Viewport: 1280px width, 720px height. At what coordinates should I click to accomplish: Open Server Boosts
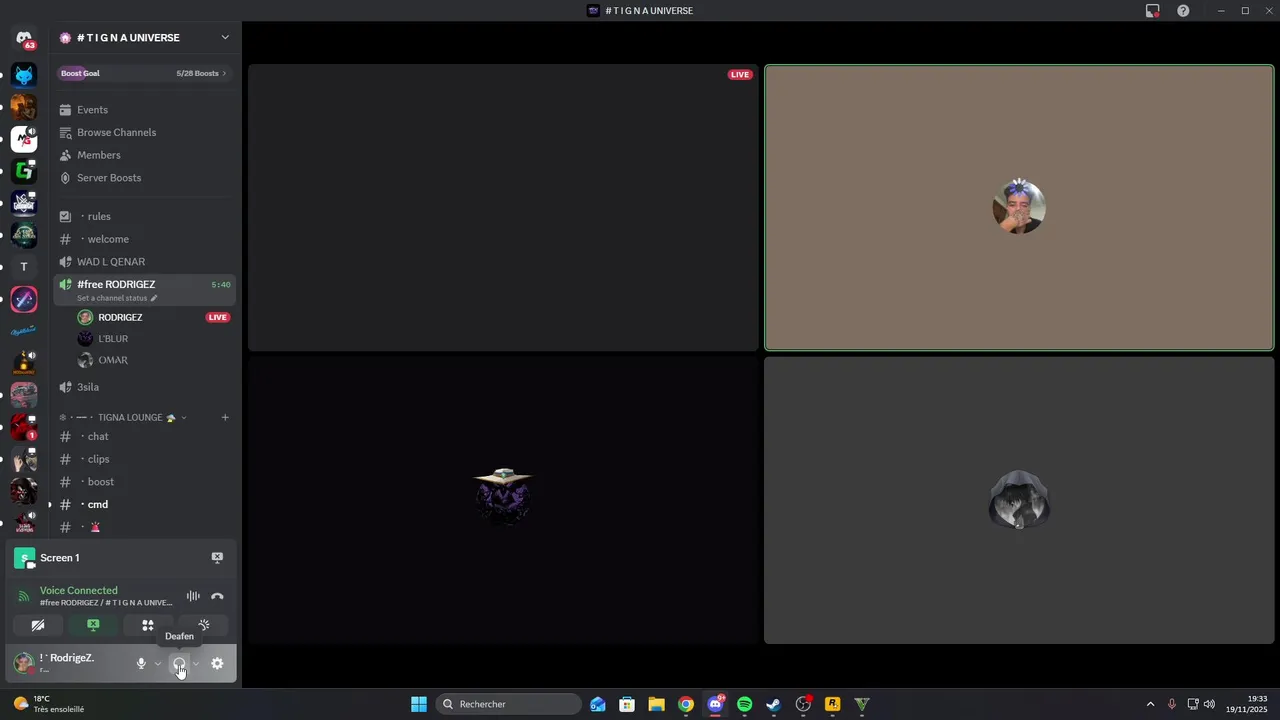tap(145, 178)
